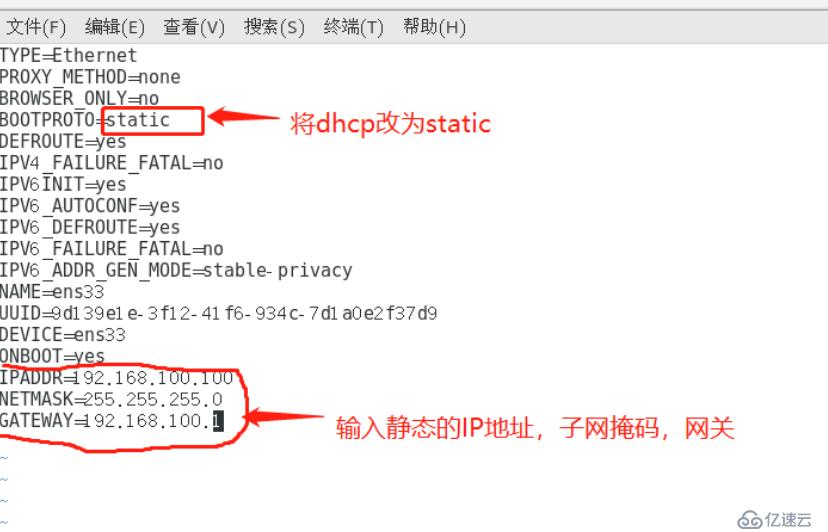Click the NAME=ens33 line
This screenshot has height=532, width=828.
tap(52, 292)
